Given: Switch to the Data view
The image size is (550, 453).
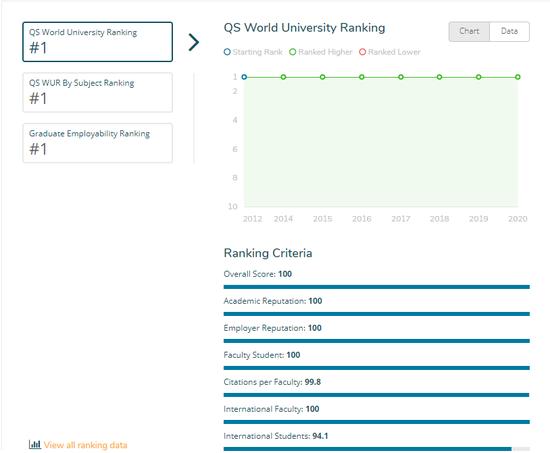Looking at the screenshot, I should pyautogui.click(x=509, y=31).
